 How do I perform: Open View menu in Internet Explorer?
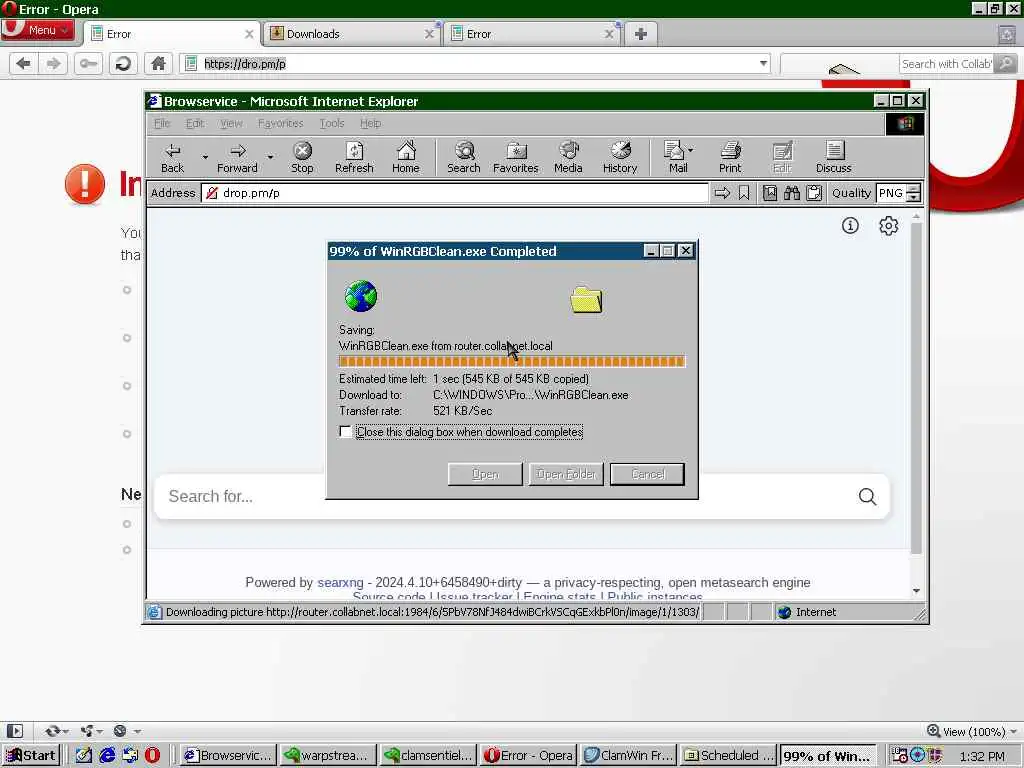[x=231, y=123]
